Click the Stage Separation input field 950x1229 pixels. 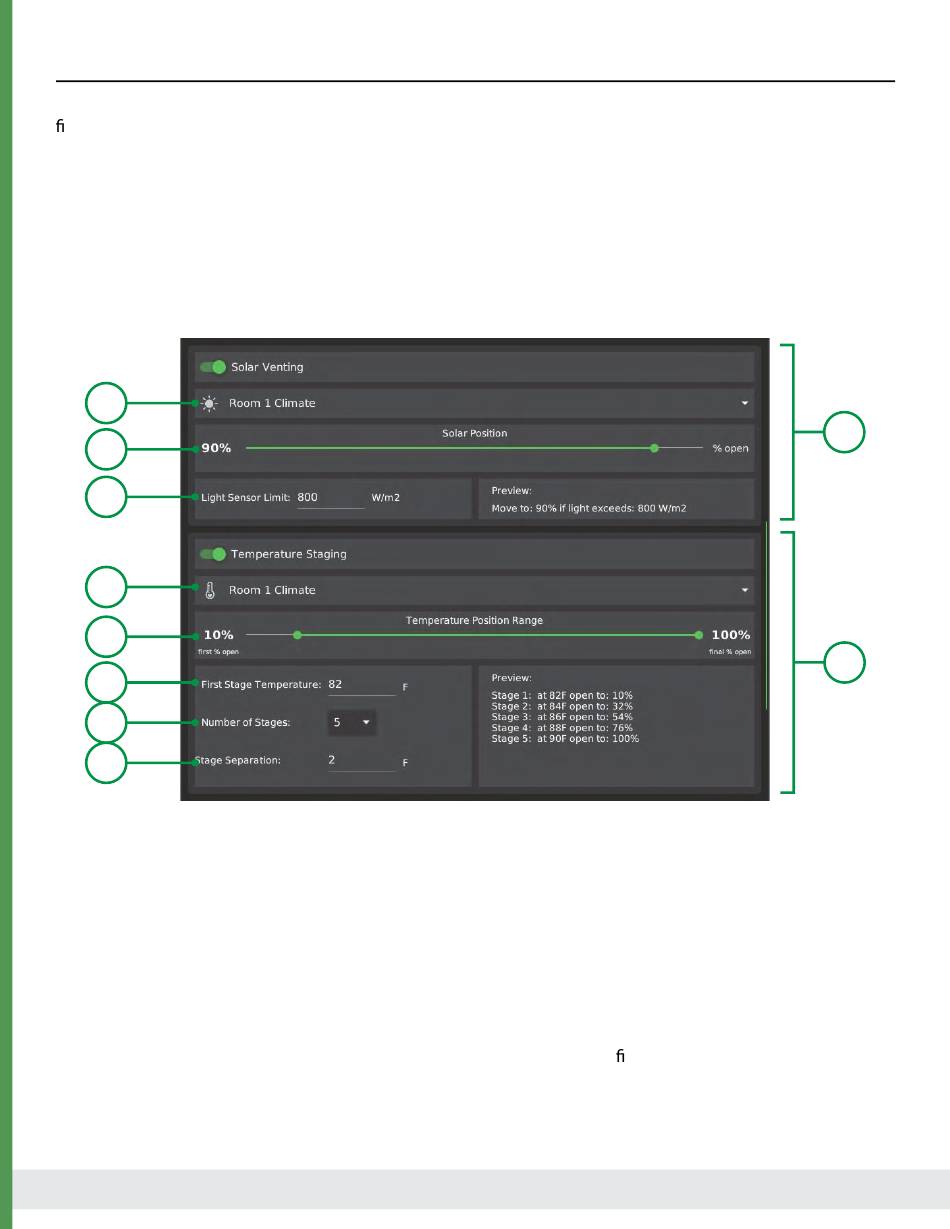click(x=361, y=760)
